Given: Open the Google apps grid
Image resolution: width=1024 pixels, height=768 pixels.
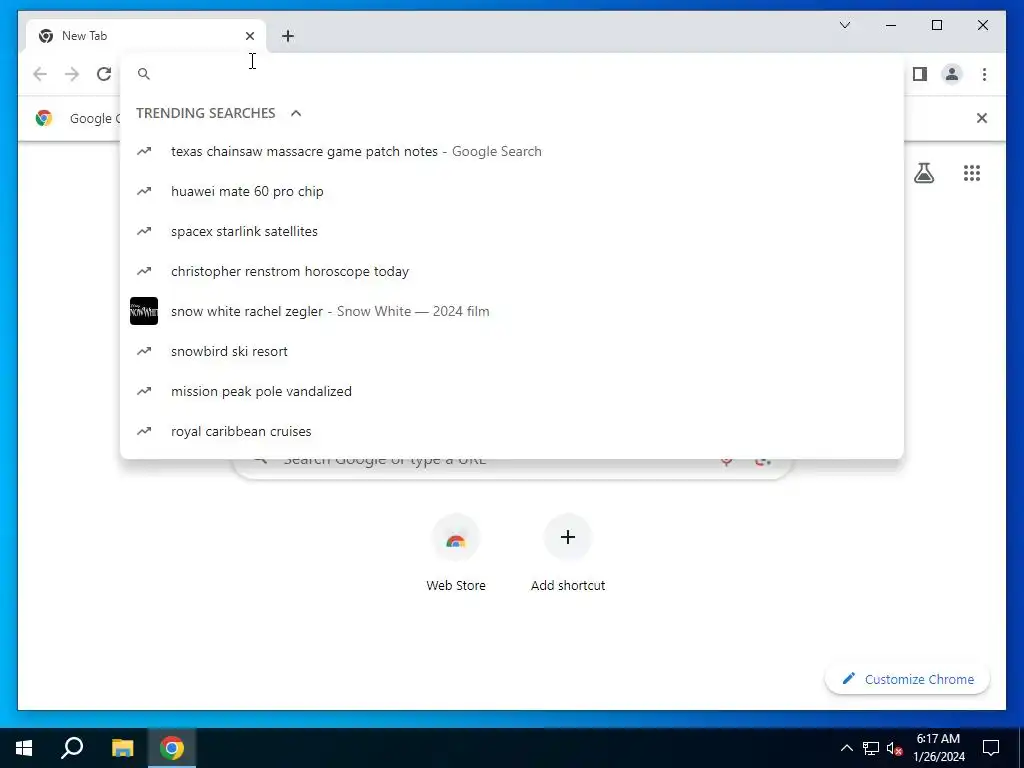Looking at the screenshot, I should click(x=972, y=173).
